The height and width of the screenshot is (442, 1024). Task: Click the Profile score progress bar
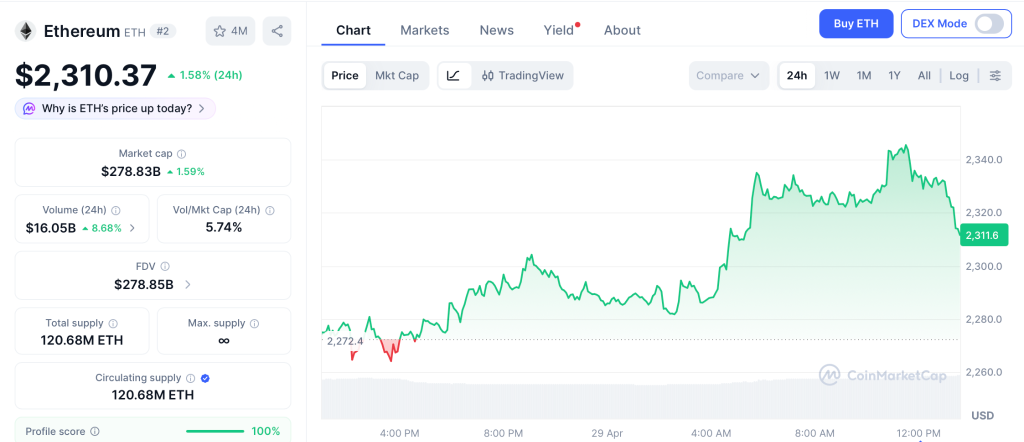(x=215, y=432)
